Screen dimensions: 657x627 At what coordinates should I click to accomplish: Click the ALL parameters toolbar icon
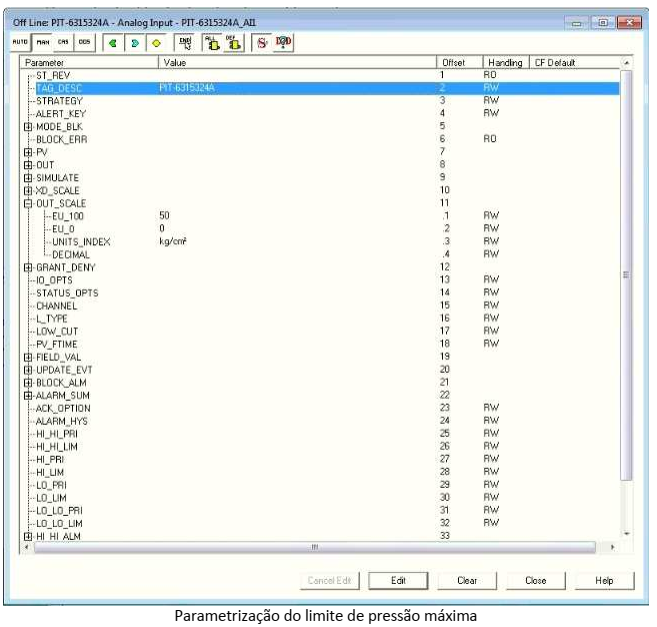213,43
